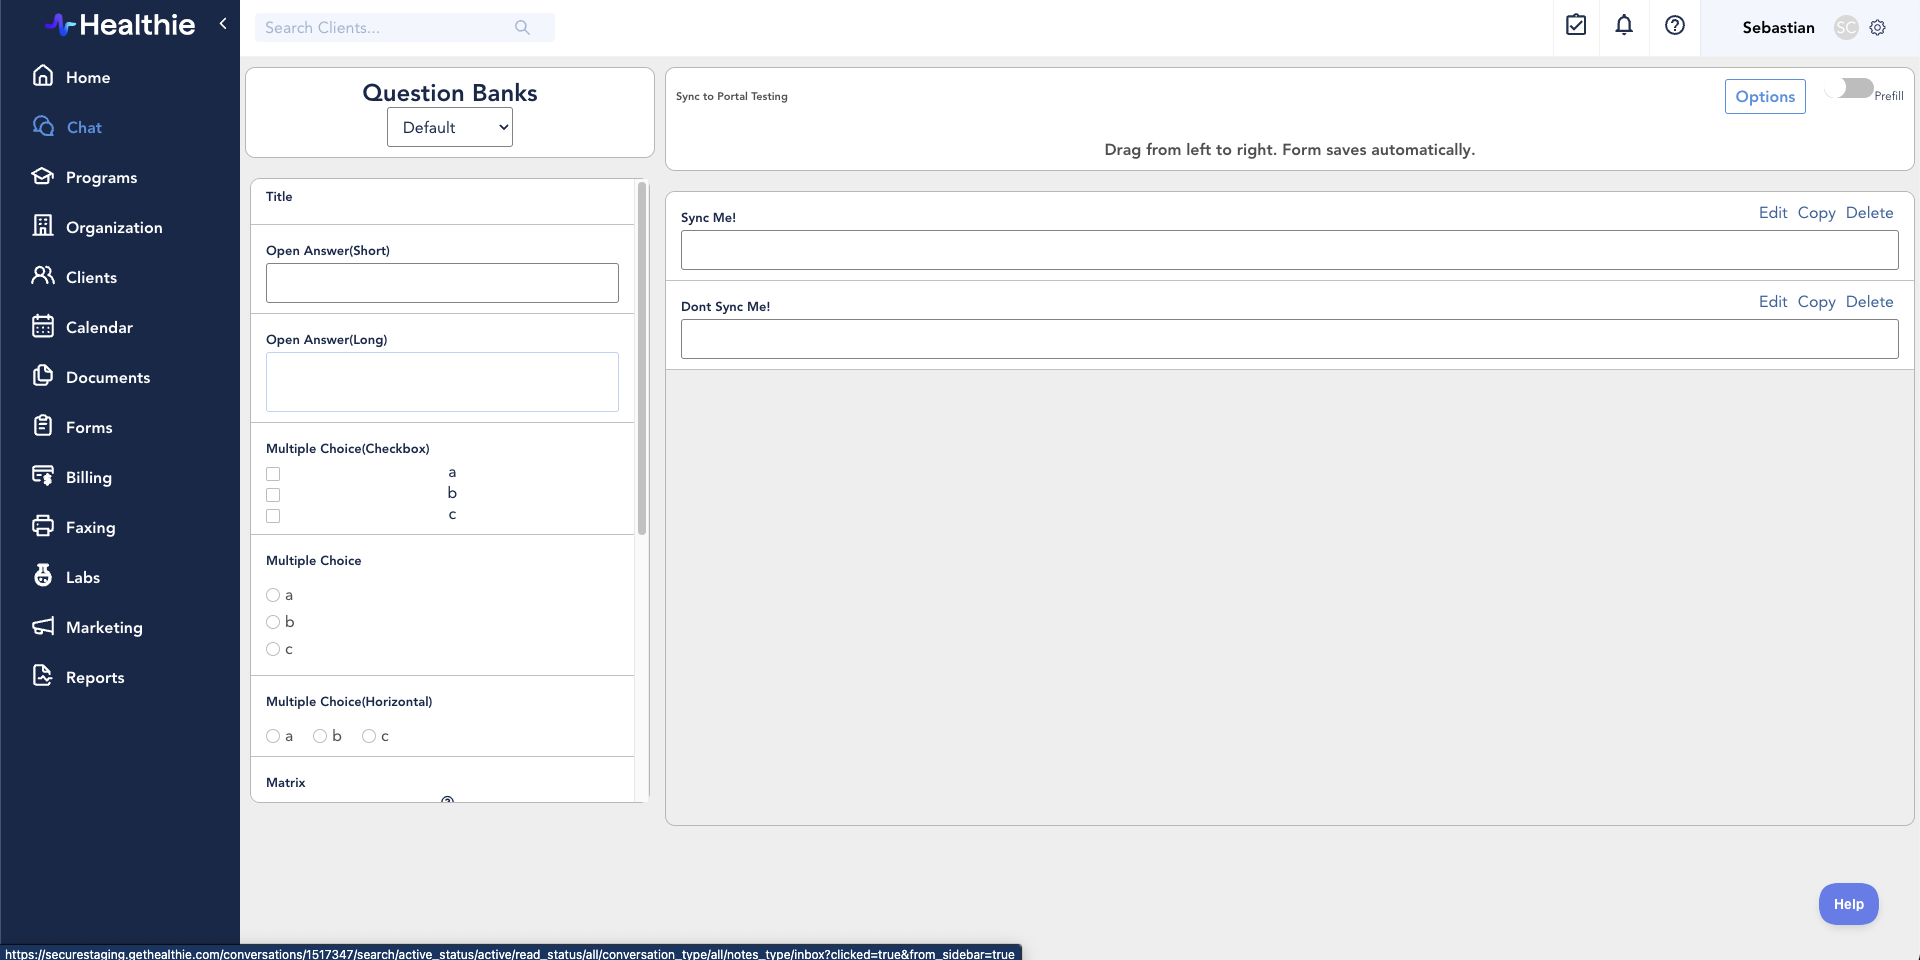This screenshot has width=1920, height=960.
Task: Click the SC user avatar
Action: 1846,28
